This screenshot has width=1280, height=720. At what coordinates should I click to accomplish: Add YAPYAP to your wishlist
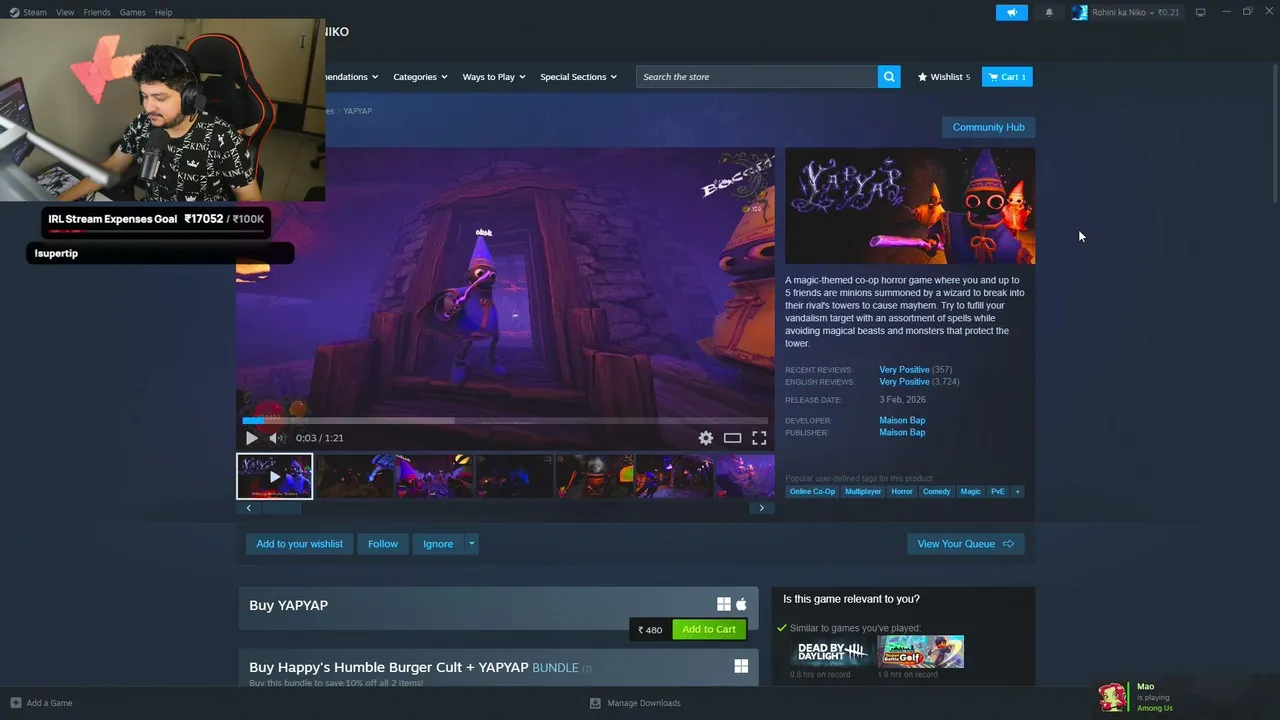(299, 544)
